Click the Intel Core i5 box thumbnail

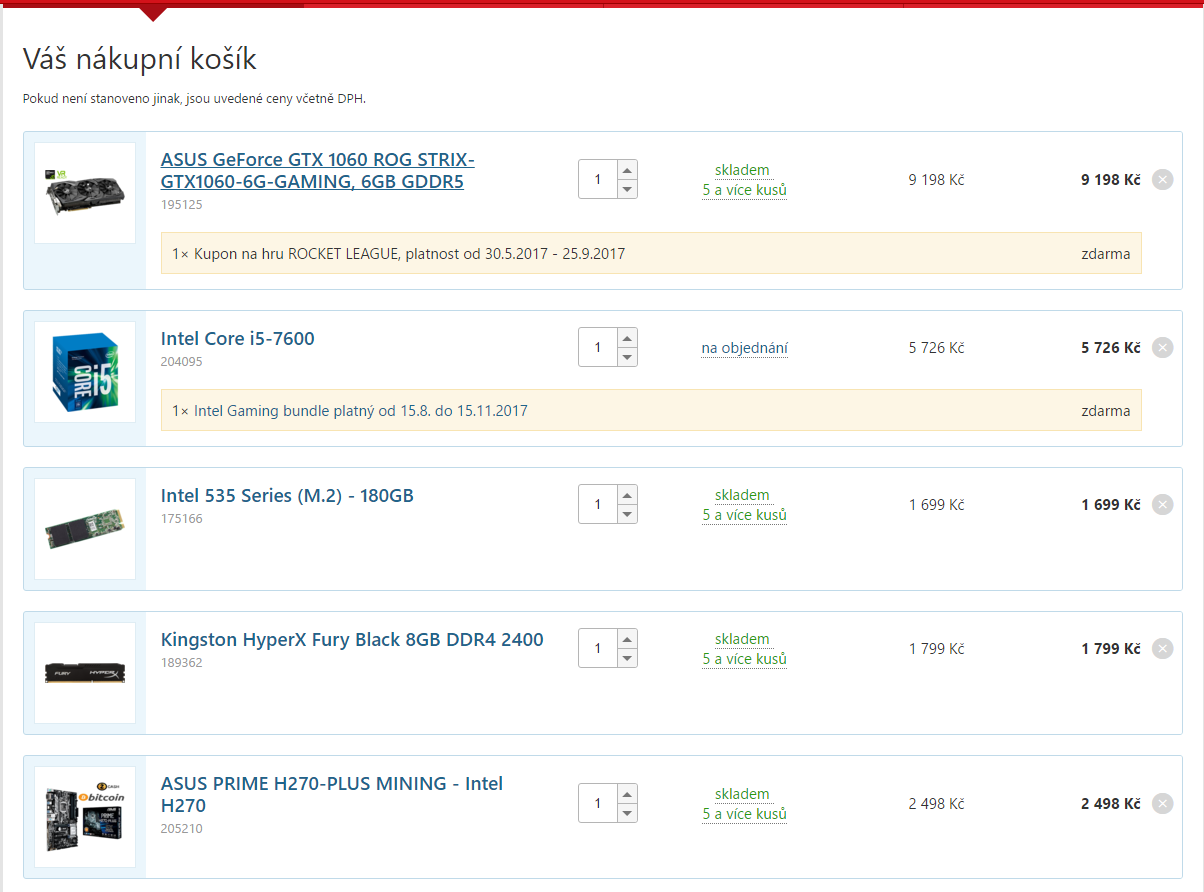[x=85, y=371]
